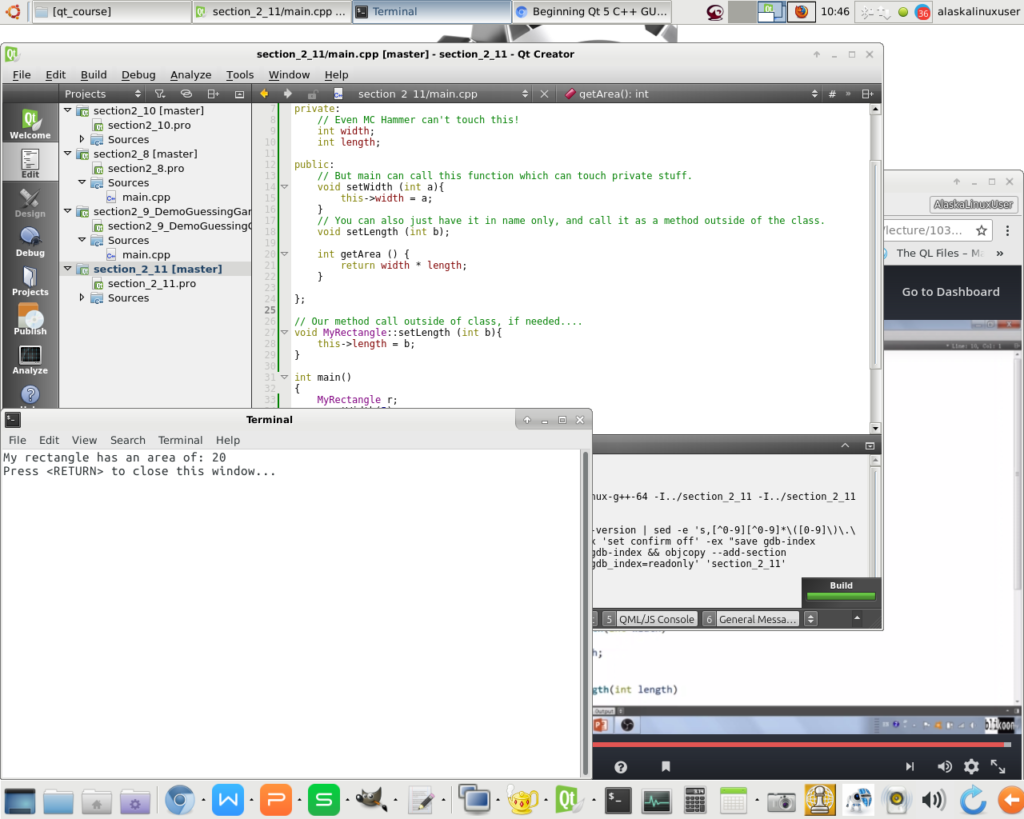Collapse the section2_10 [master] project node

[x=68, y=111]
